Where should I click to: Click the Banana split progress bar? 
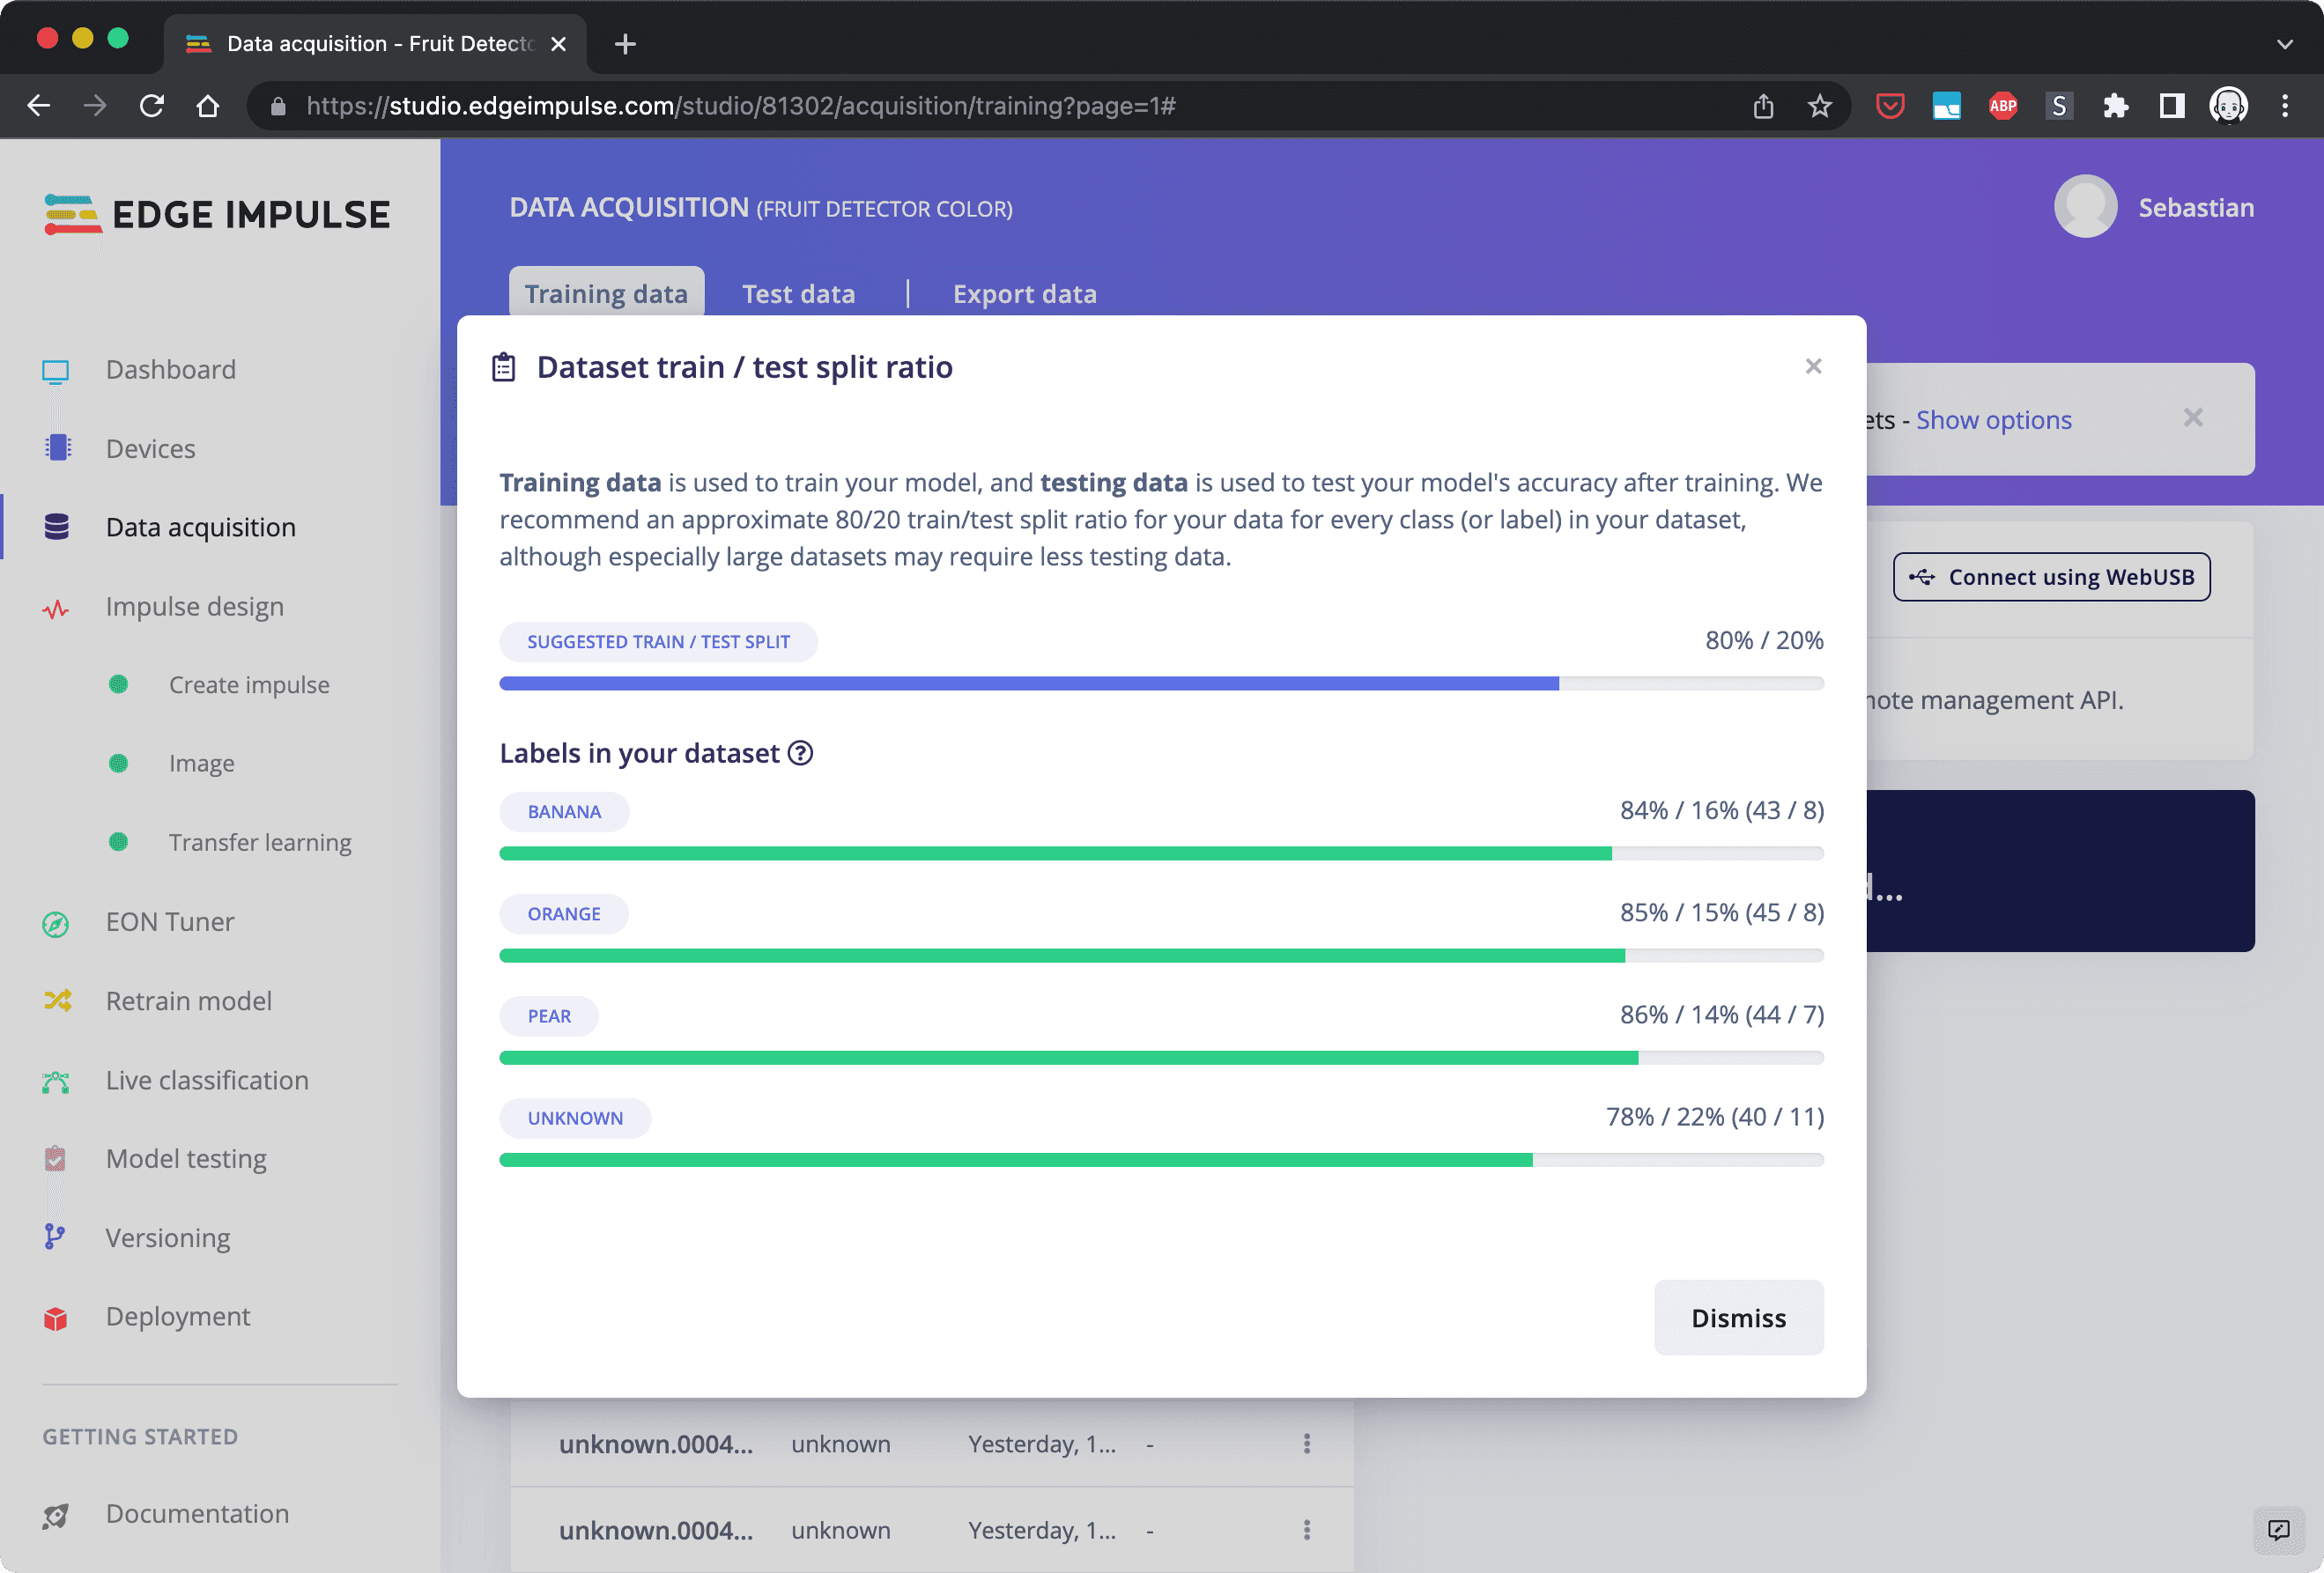(1160, 853)
